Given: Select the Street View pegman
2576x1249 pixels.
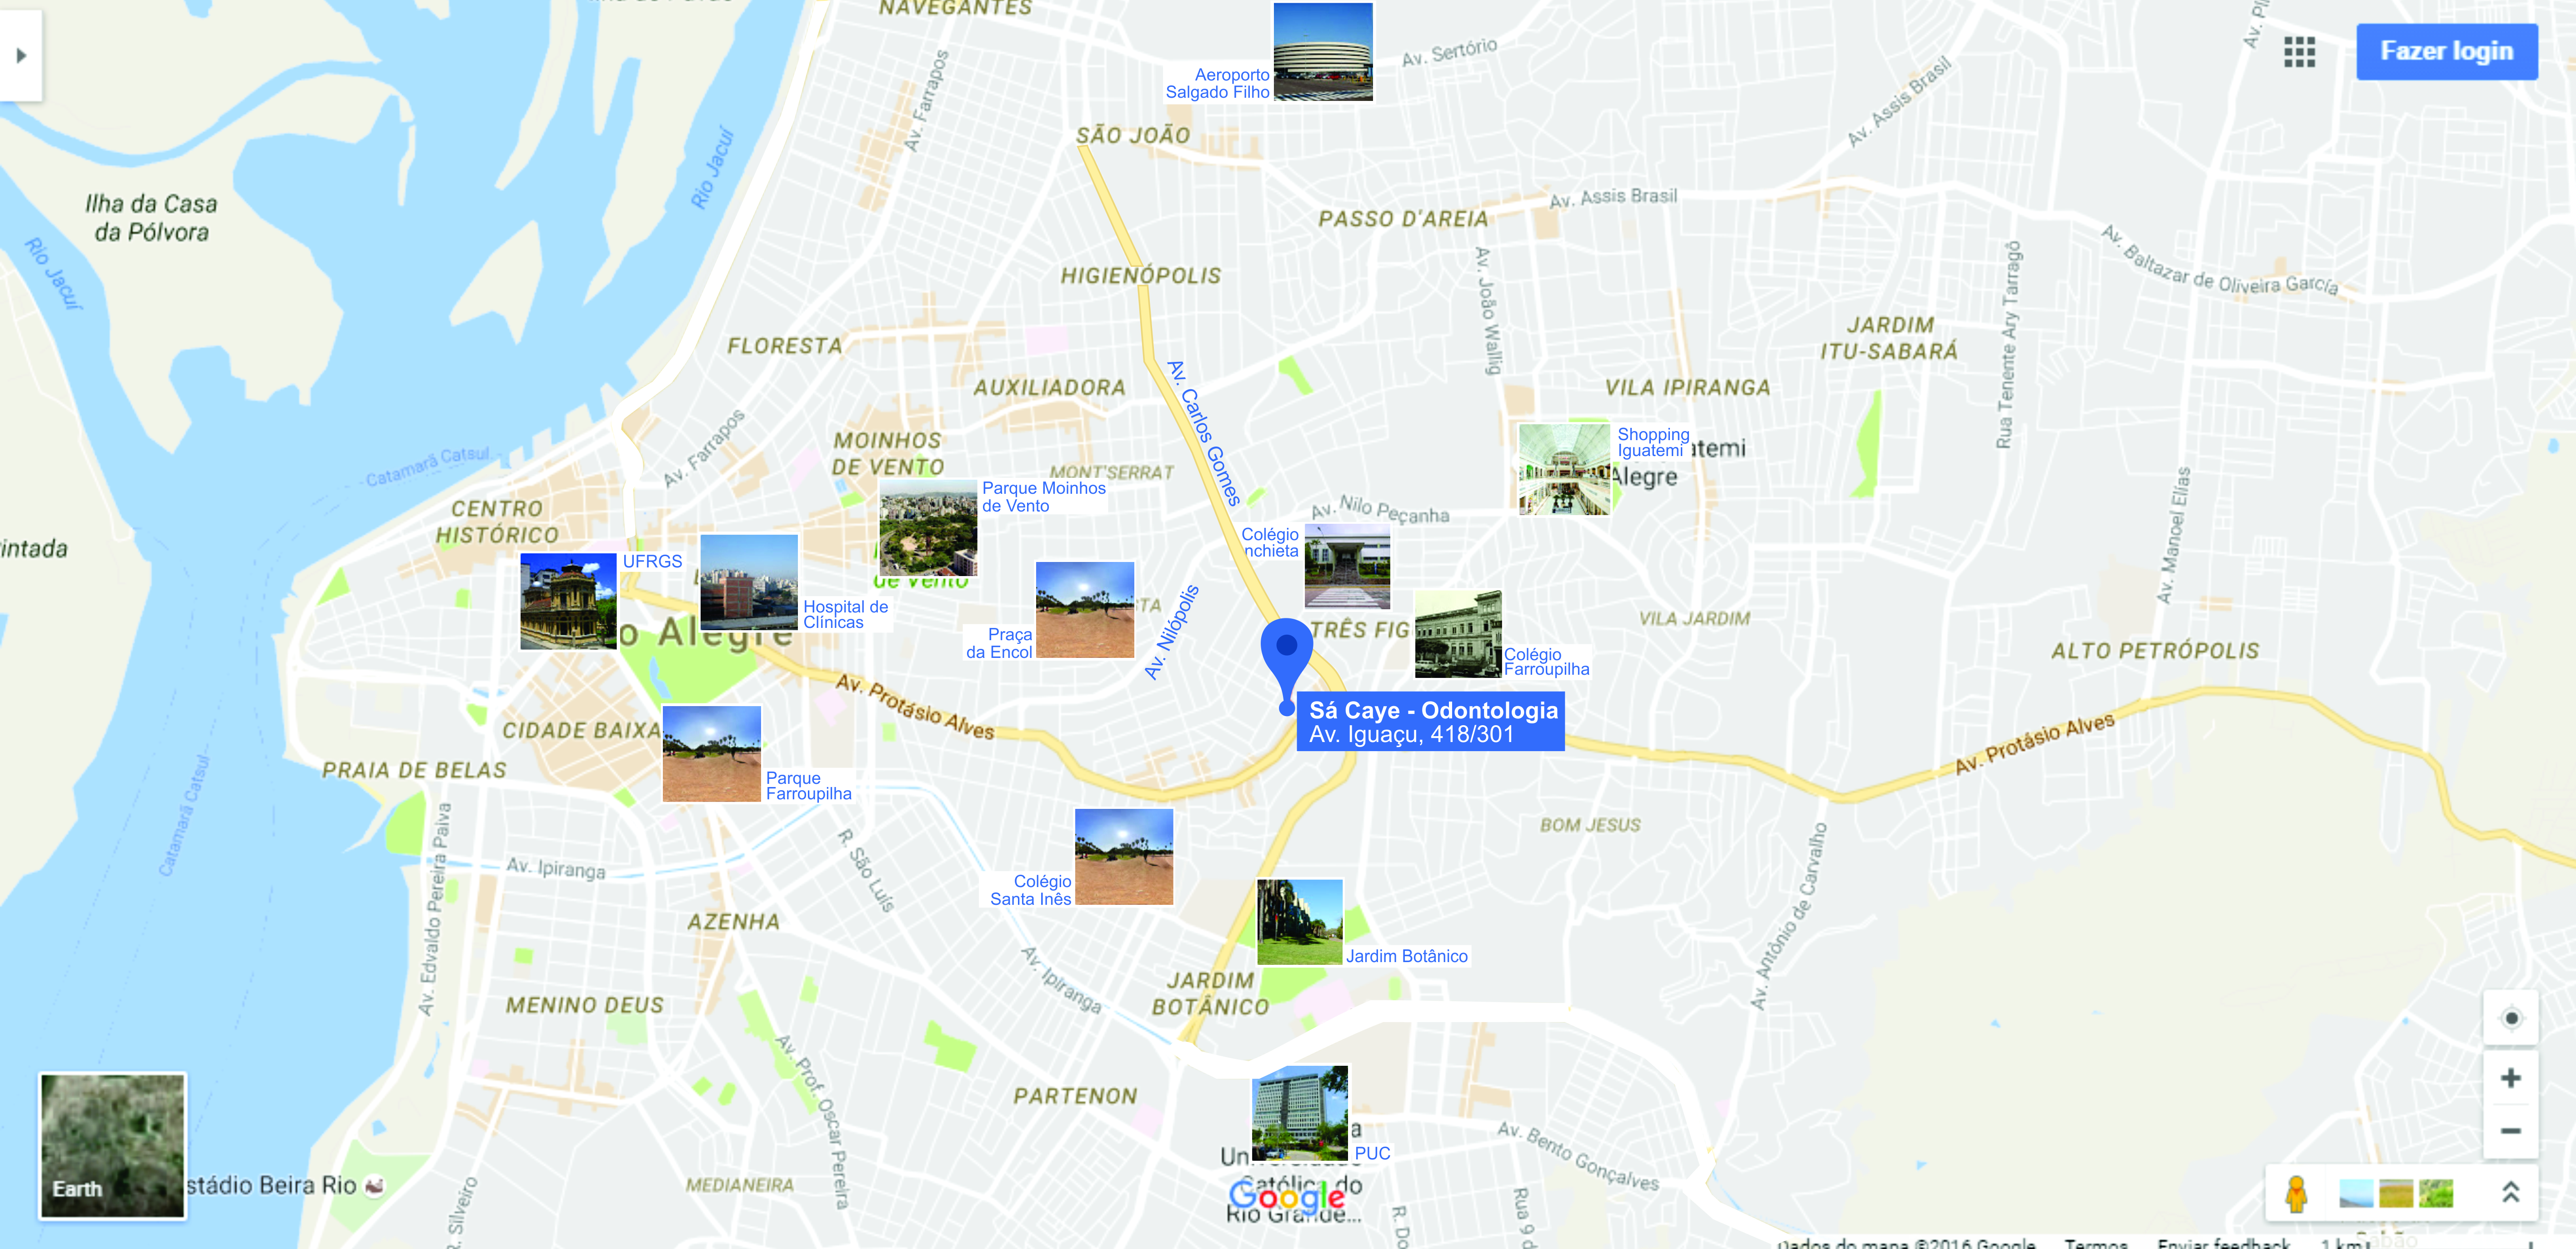Looking at the screenshot, I should [2296, 1193].
